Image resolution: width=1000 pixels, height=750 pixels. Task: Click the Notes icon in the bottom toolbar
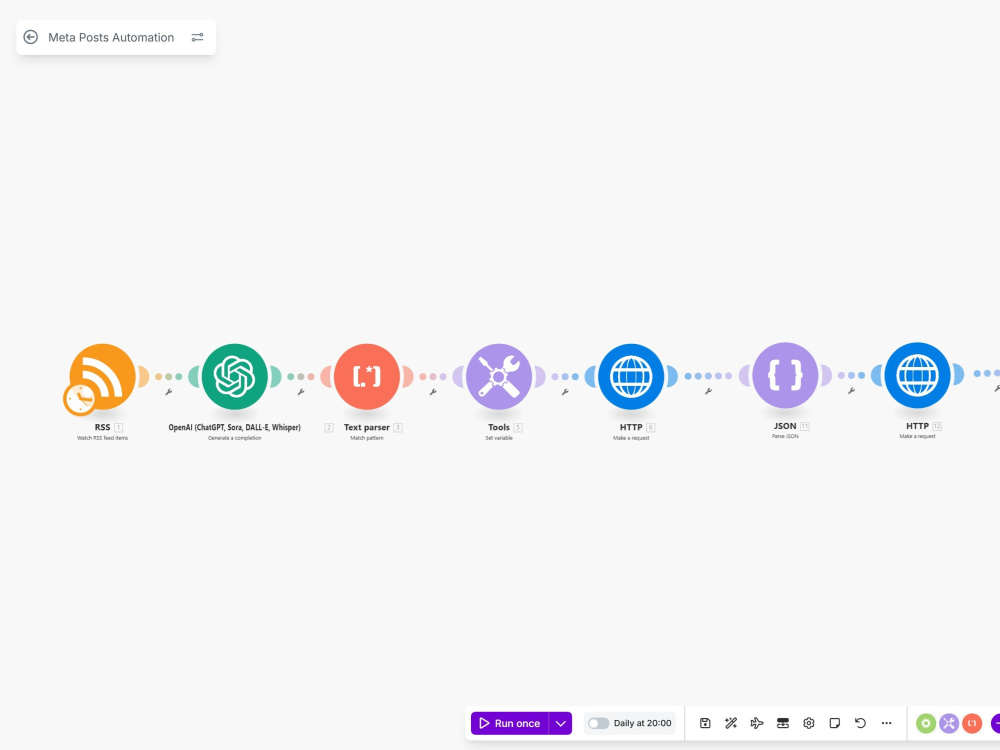tap(834, 722)
